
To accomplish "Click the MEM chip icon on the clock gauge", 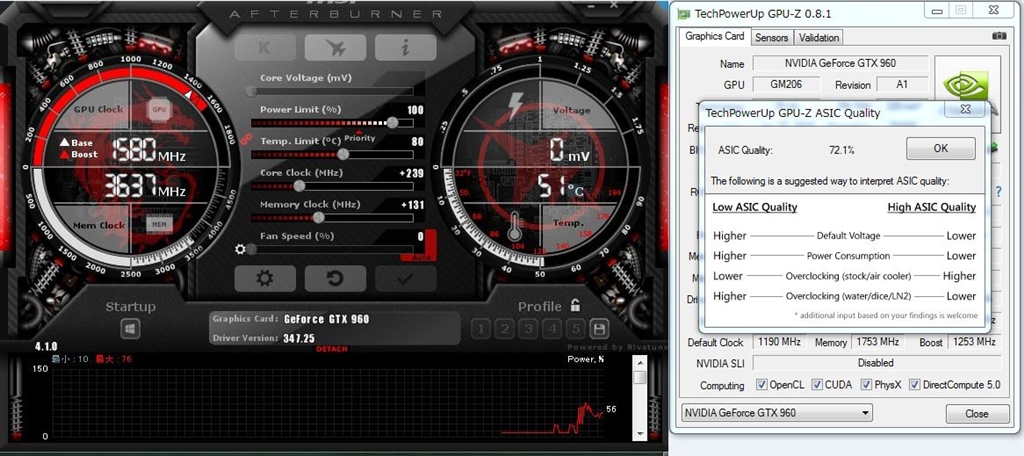I will [158, 224].
